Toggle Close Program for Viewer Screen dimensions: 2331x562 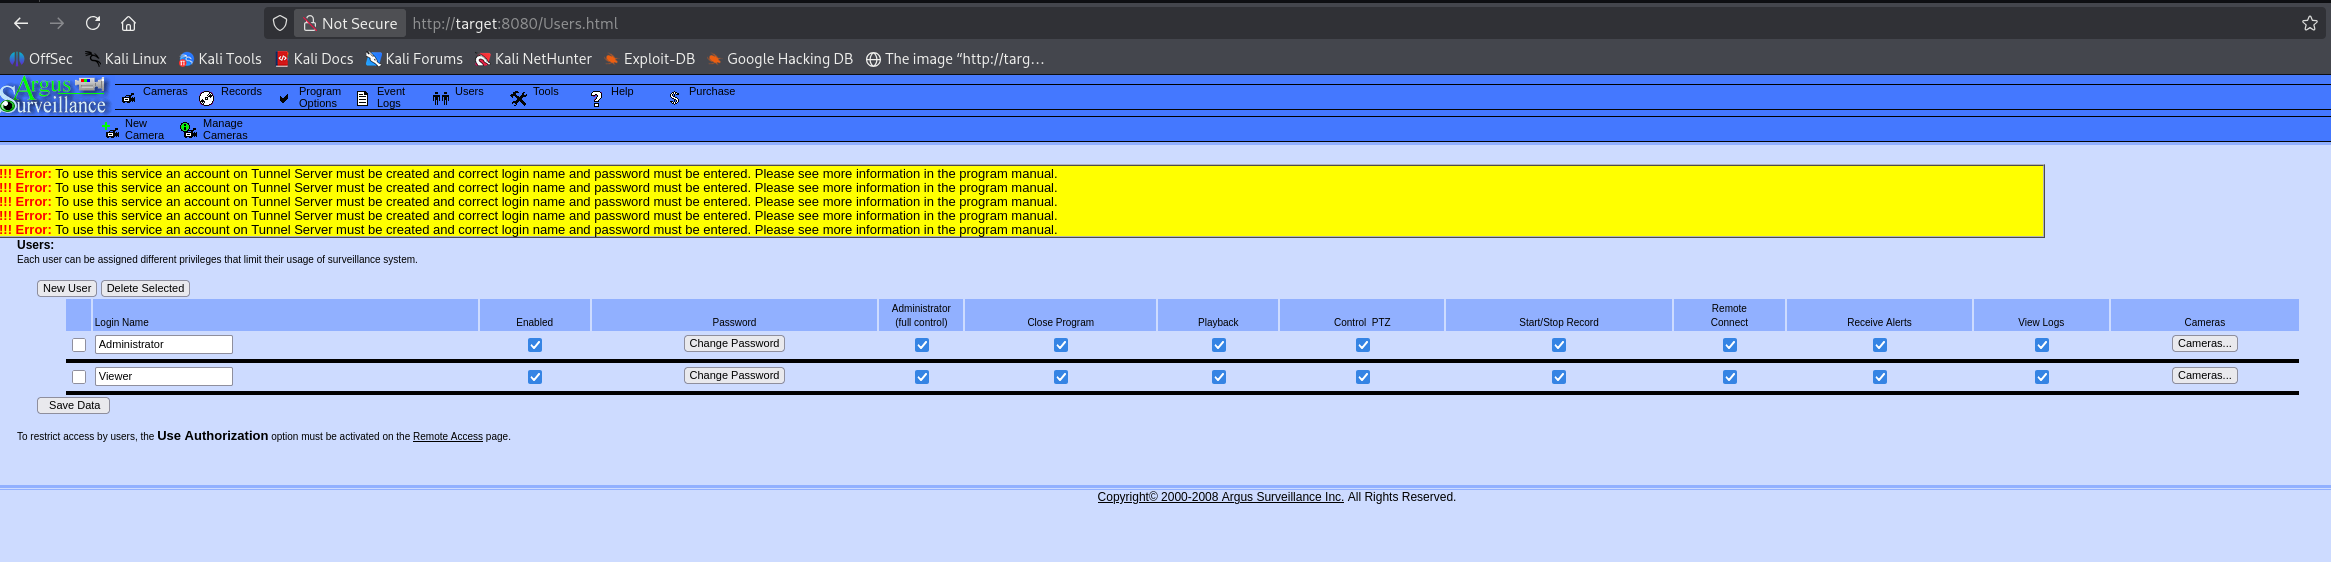(x=1061, y=377)
